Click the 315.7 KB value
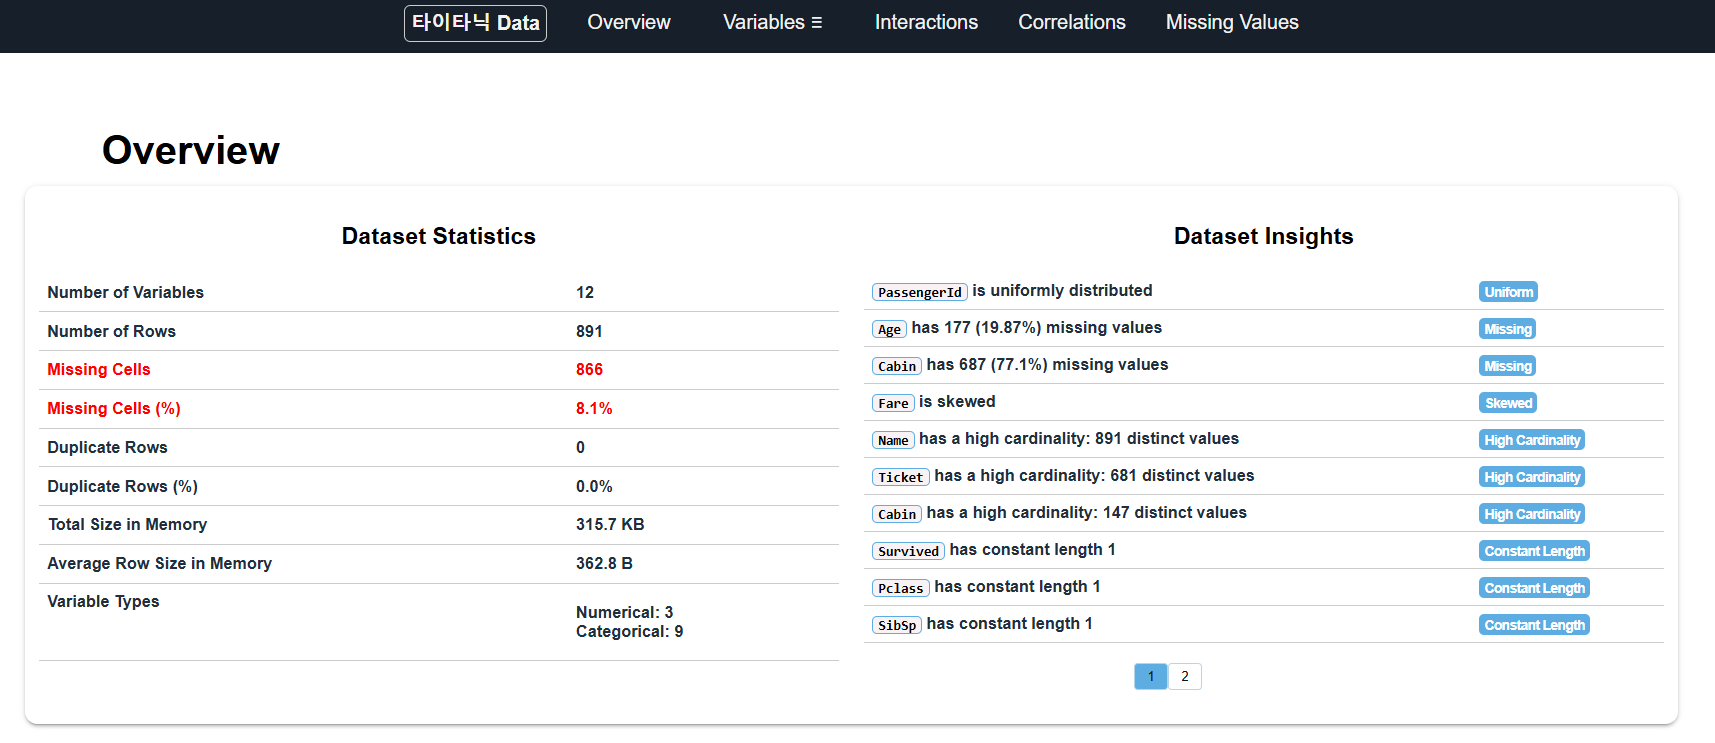Viewport: 1715px width, 743px height. coord(610,525)
